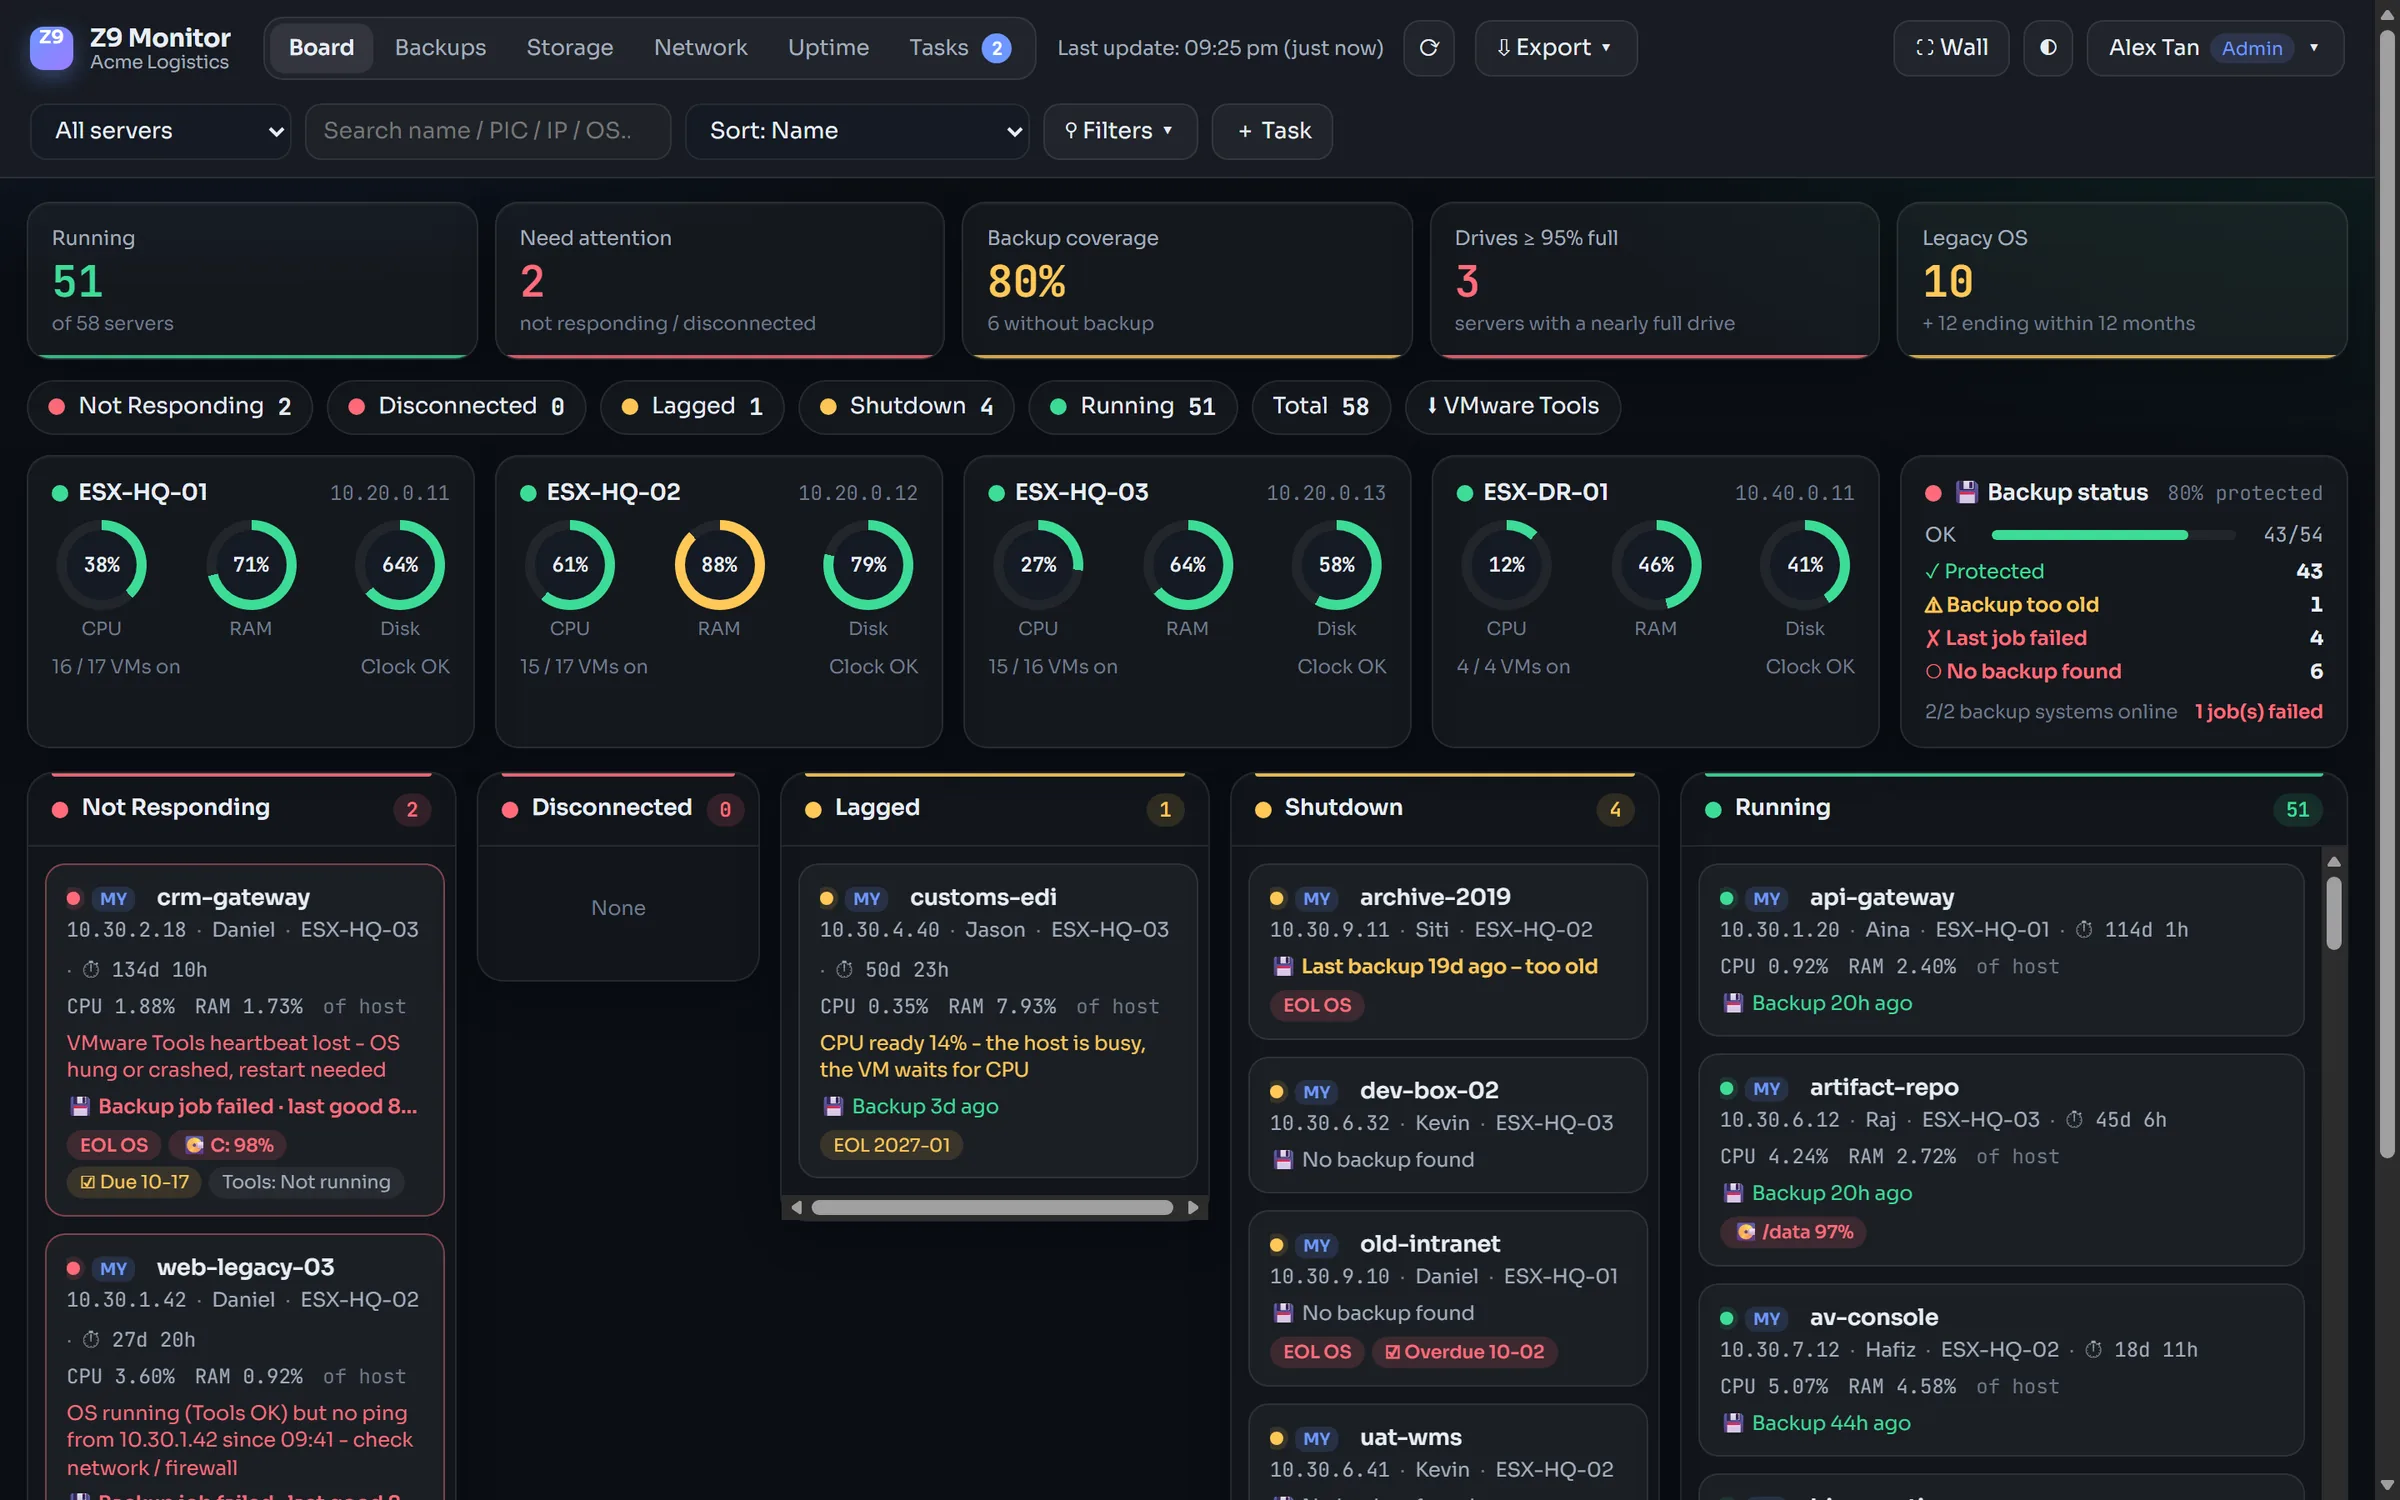The width and height of the screenshot is (2400, 1500).
Task: Expand the Export menu
Action: click(x=1555, y=48)
